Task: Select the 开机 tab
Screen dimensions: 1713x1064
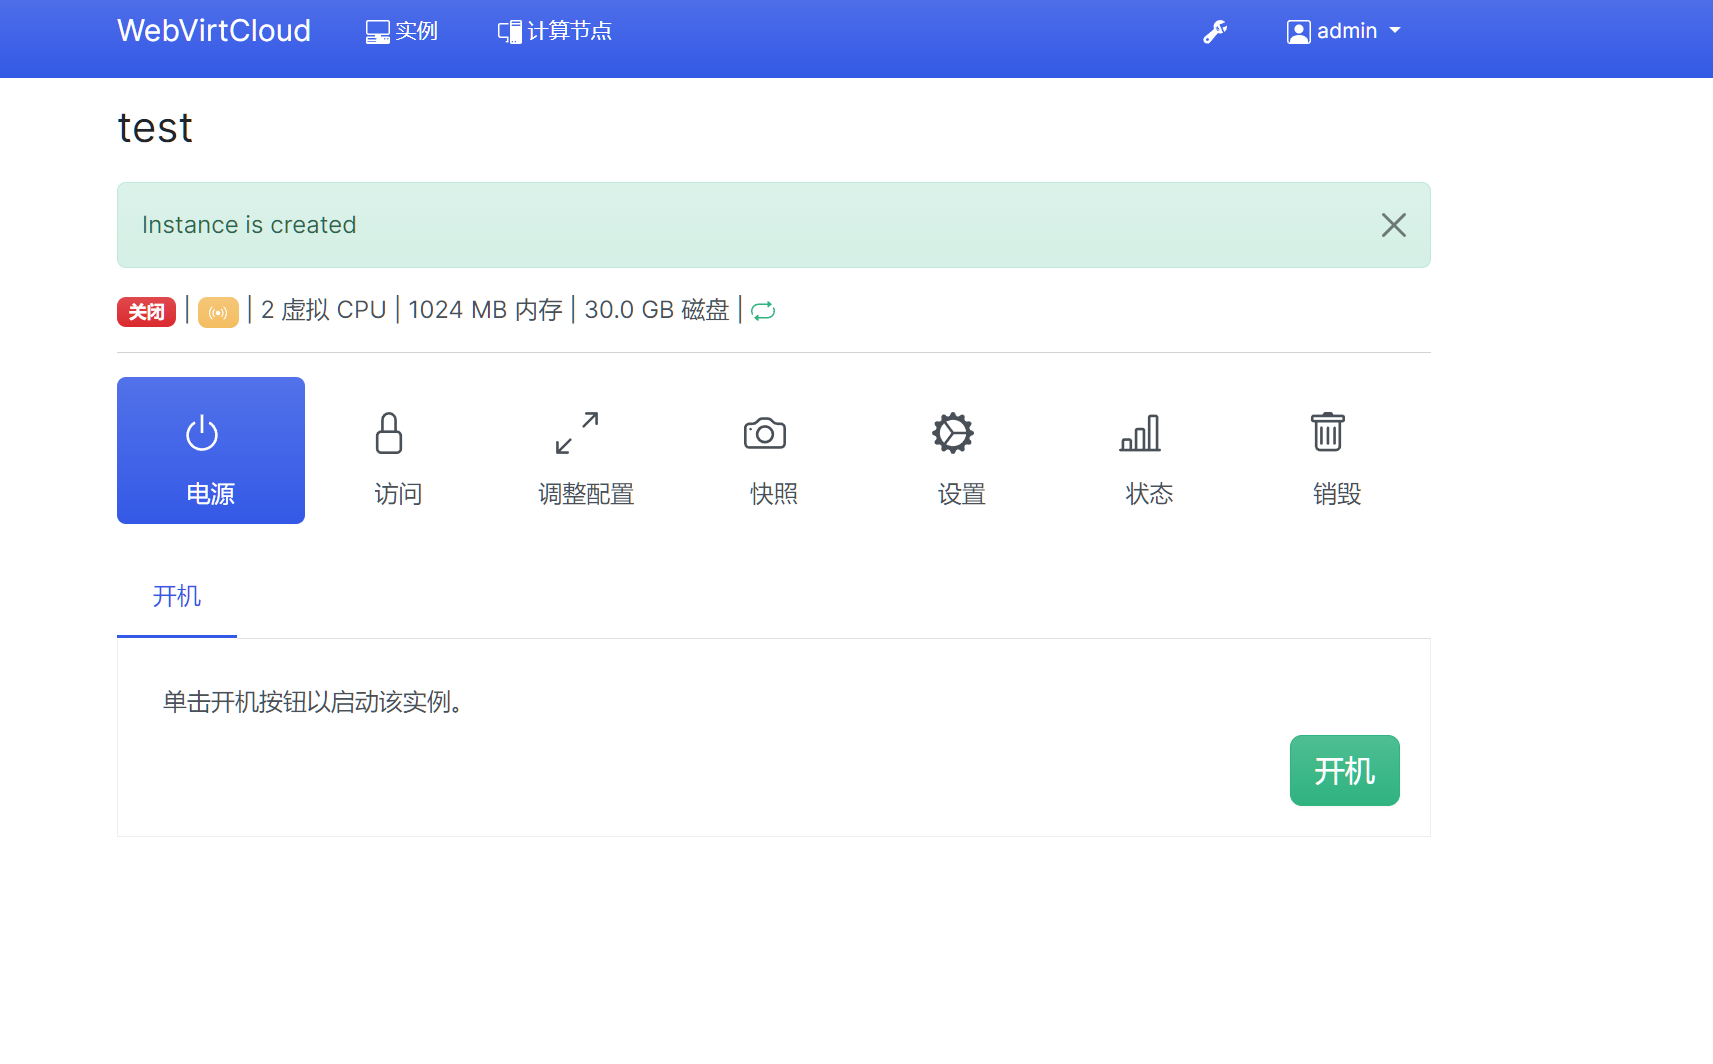Action: [177, 596]
